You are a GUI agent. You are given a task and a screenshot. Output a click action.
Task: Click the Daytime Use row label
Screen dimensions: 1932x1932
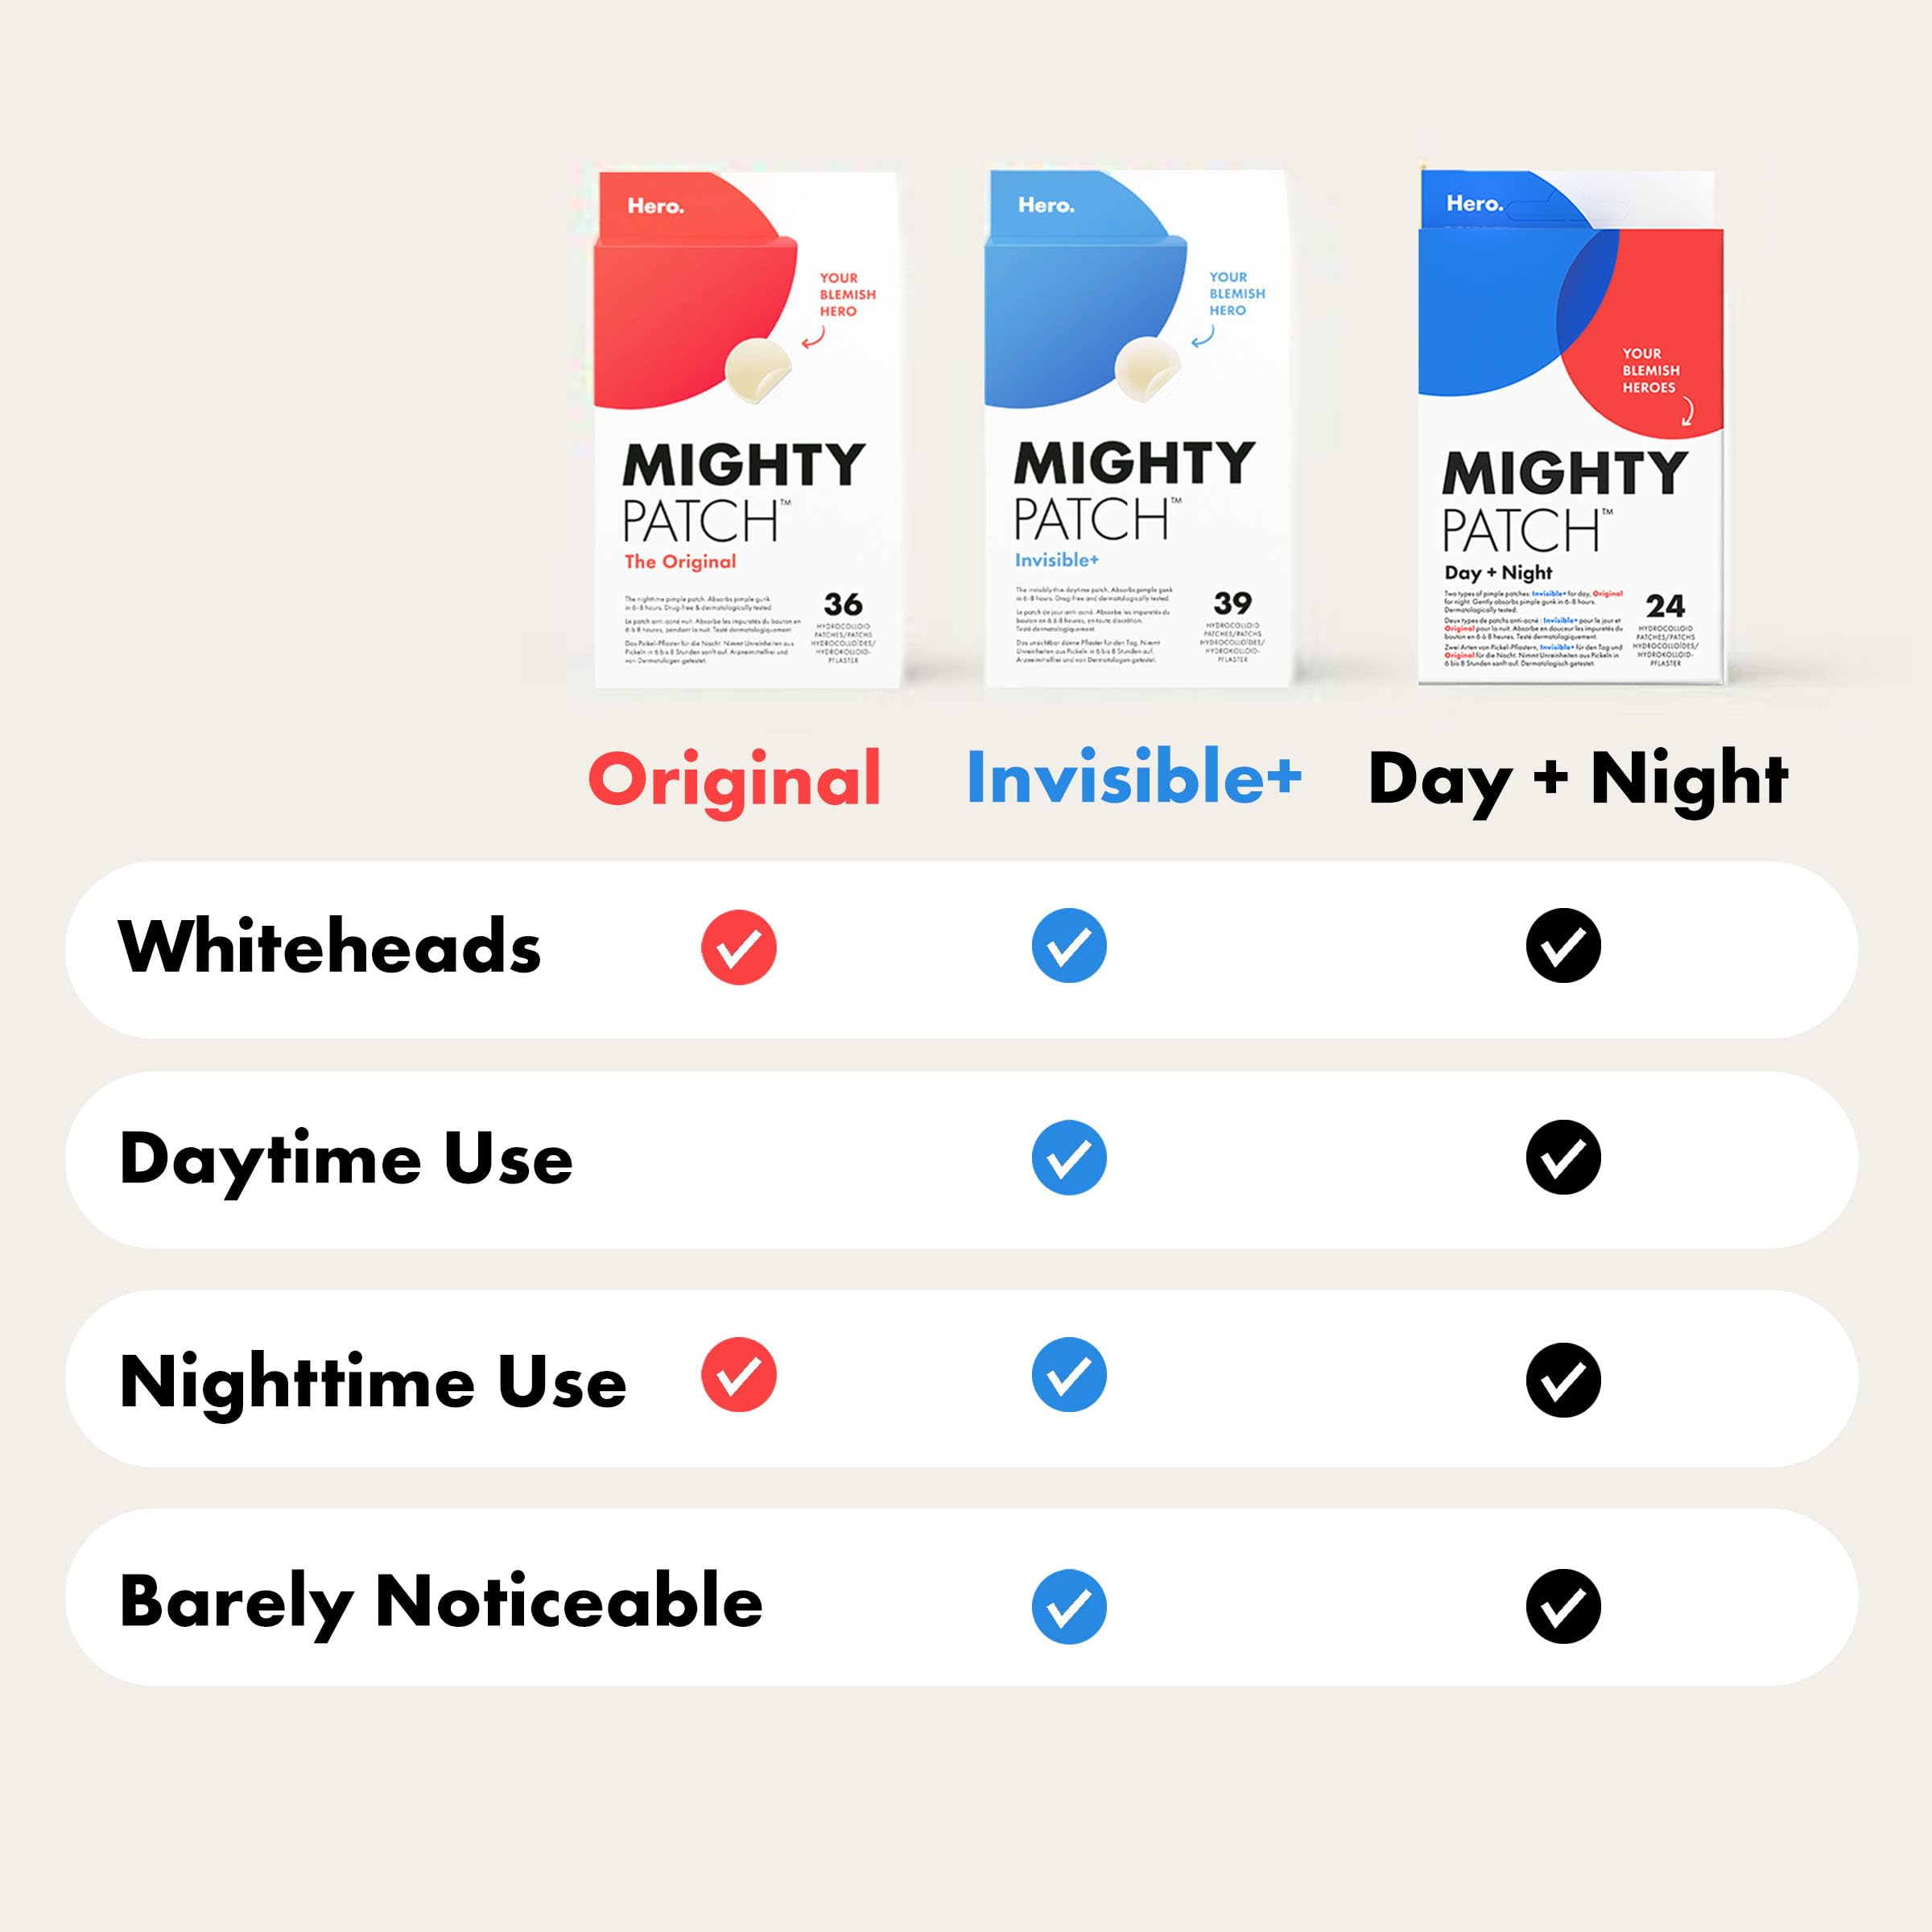pos(346,1160)
